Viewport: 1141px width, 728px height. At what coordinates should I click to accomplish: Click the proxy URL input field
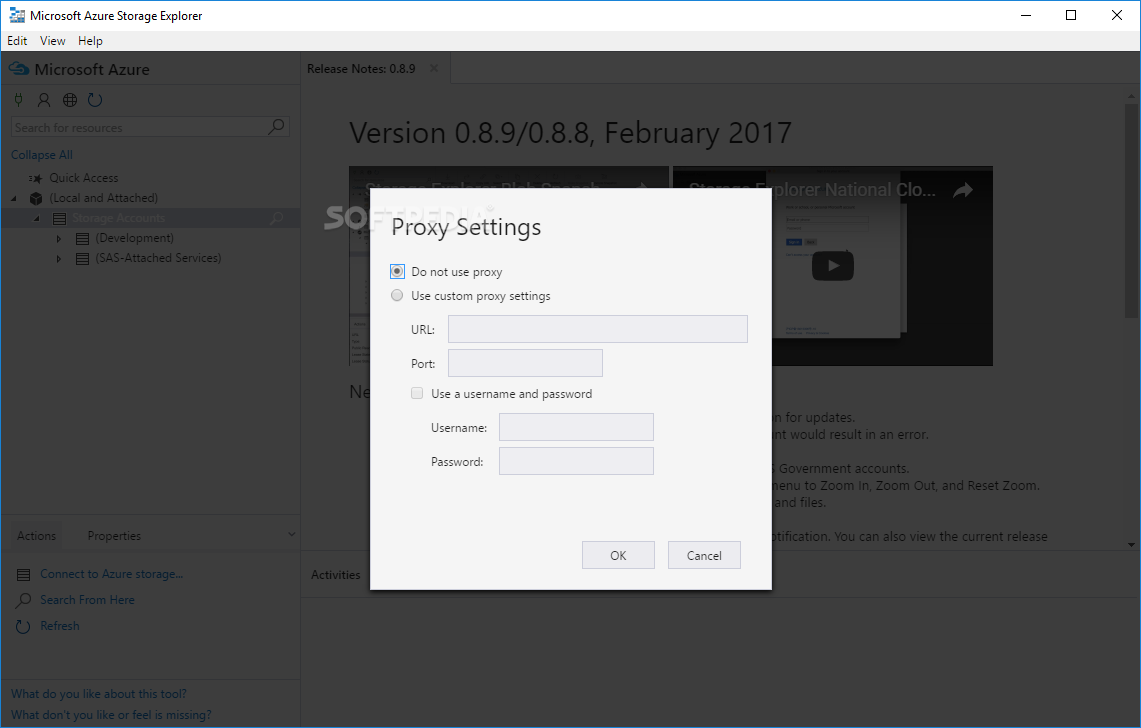(x=597, y=329)
